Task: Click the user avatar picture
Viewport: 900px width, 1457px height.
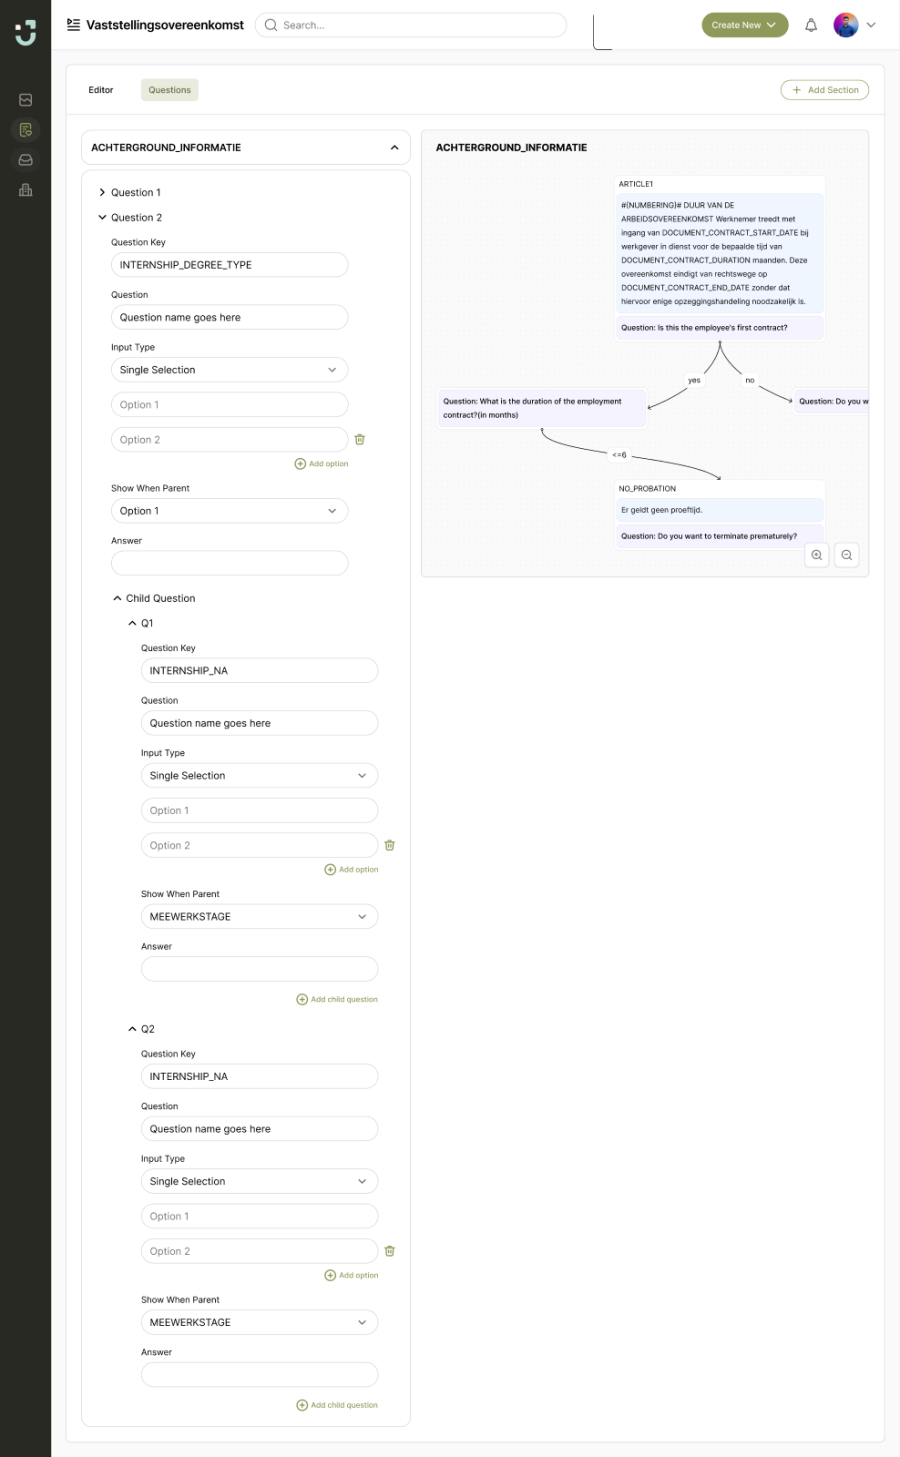Action: pyautogui.click(x=846, y=25)
